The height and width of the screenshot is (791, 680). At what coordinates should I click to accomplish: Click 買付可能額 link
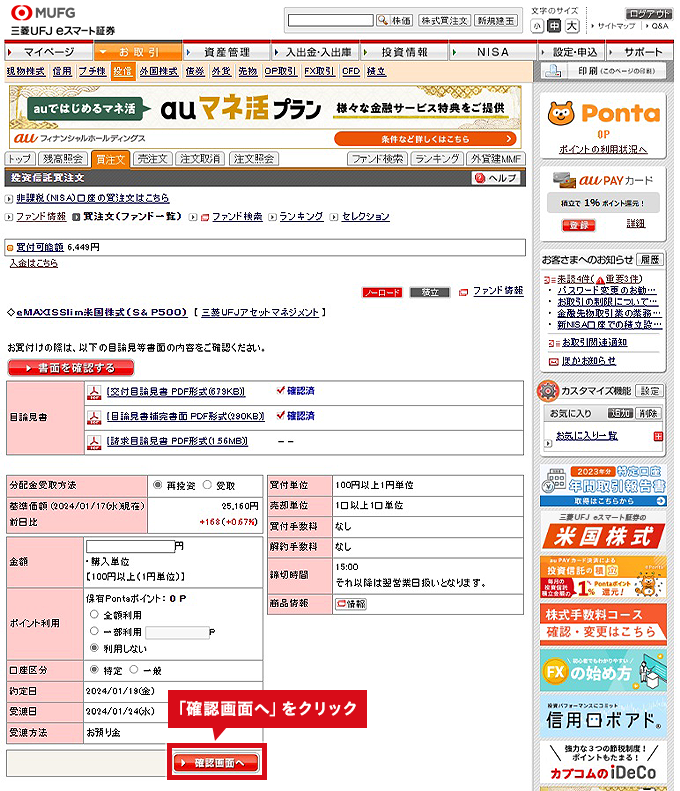pos(40,247)
